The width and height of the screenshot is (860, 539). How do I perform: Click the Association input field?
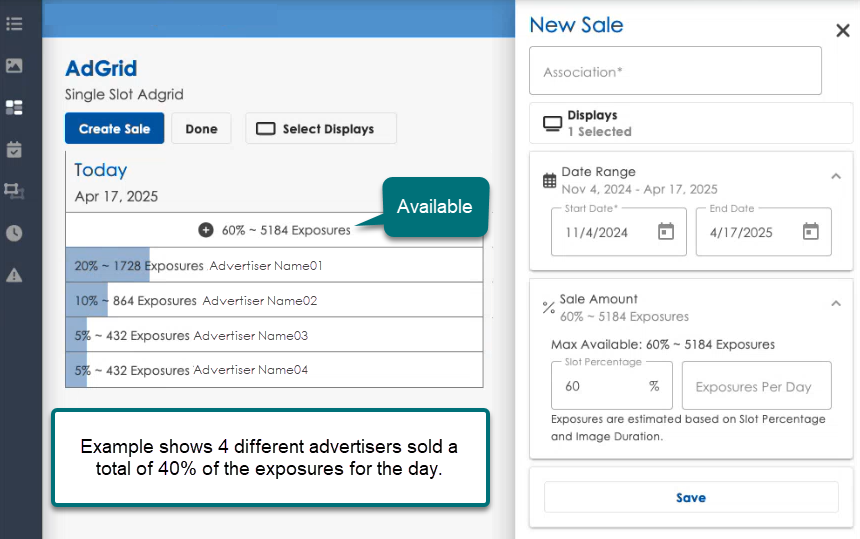675,72
